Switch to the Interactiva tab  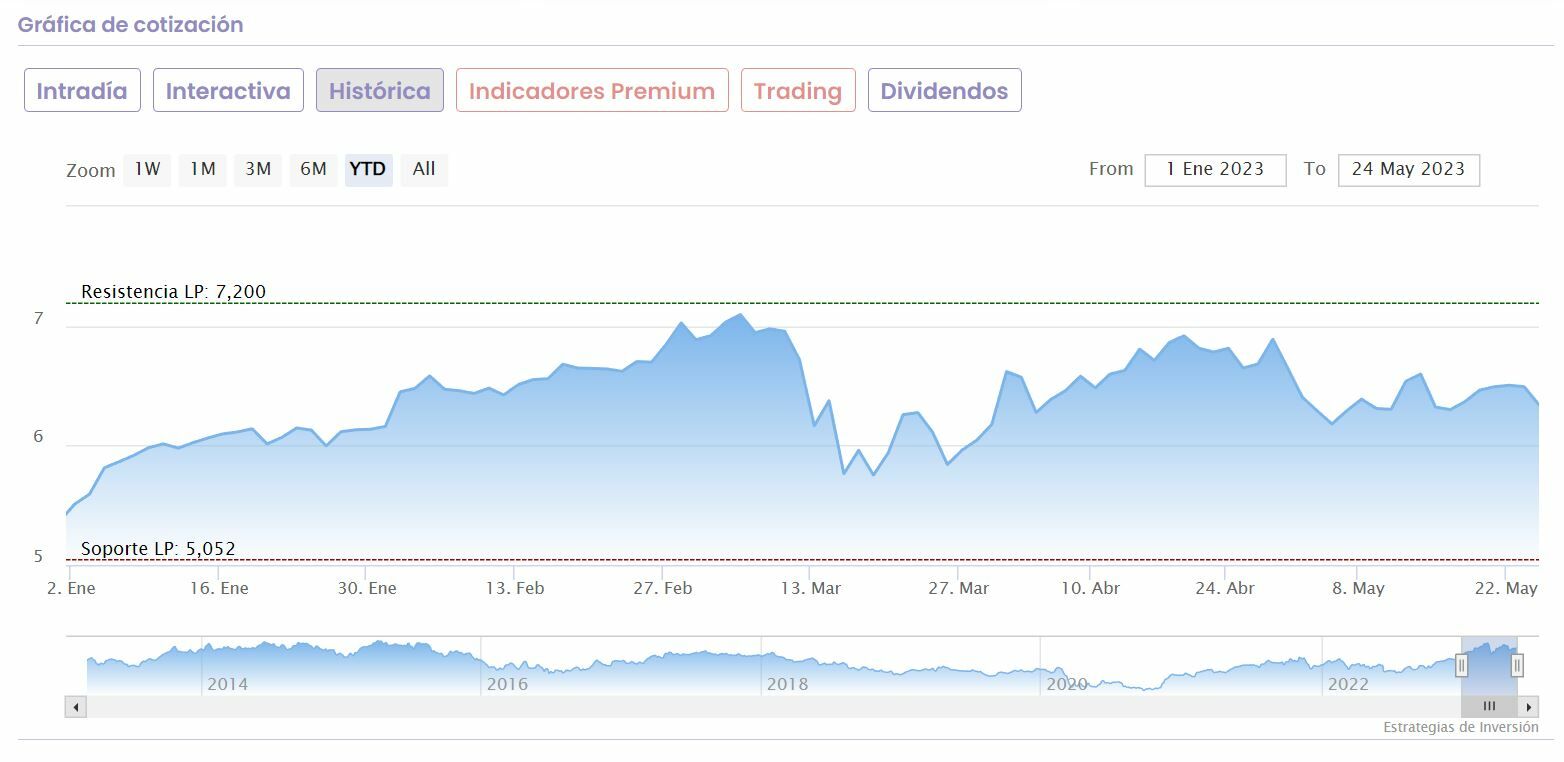pos(228,91)
